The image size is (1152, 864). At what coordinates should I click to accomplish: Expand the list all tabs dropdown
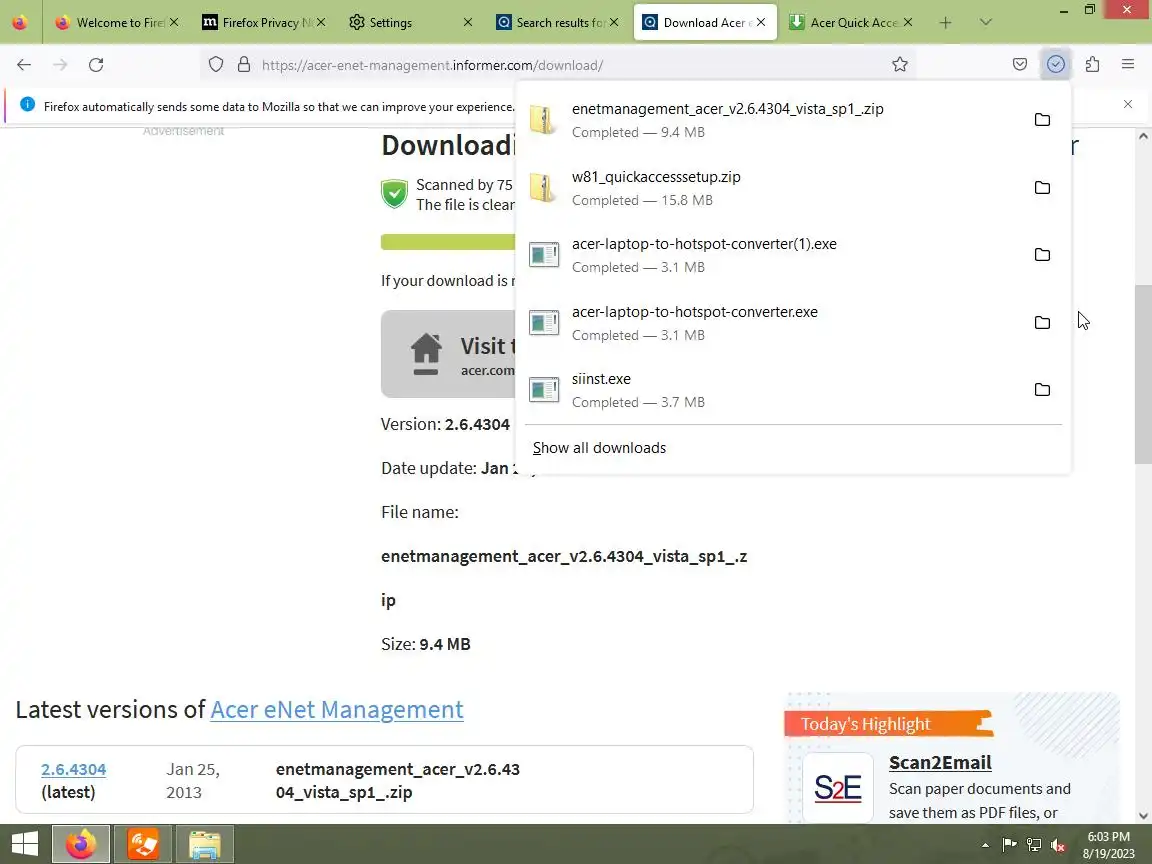click(x=986, y=23)
